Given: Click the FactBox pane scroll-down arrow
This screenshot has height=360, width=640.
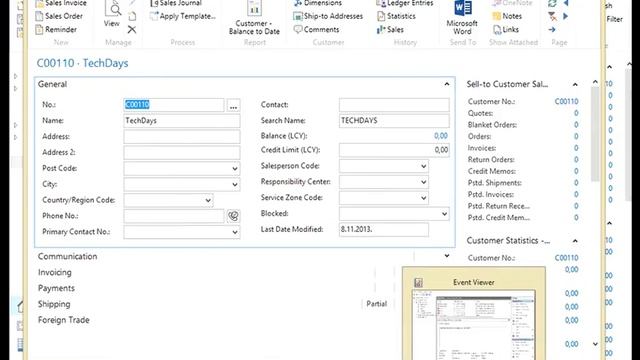Looking at the screenshot, I should [595, 344].
